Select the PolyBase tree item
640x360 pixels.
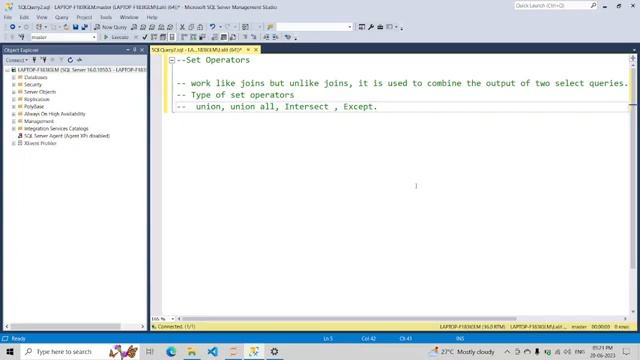point(33,107)
